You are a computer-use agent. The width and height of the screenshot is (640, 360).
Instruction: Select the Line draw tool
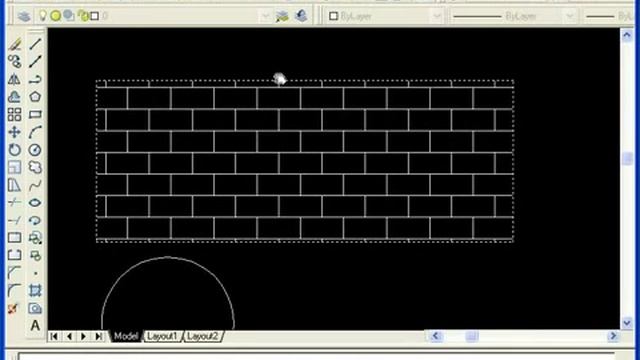point(35,44)
